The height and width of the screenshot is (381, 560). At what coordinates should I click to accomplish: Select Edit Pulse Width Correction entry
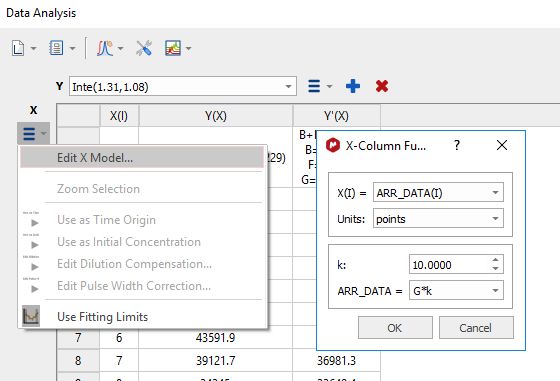(142, 286)
